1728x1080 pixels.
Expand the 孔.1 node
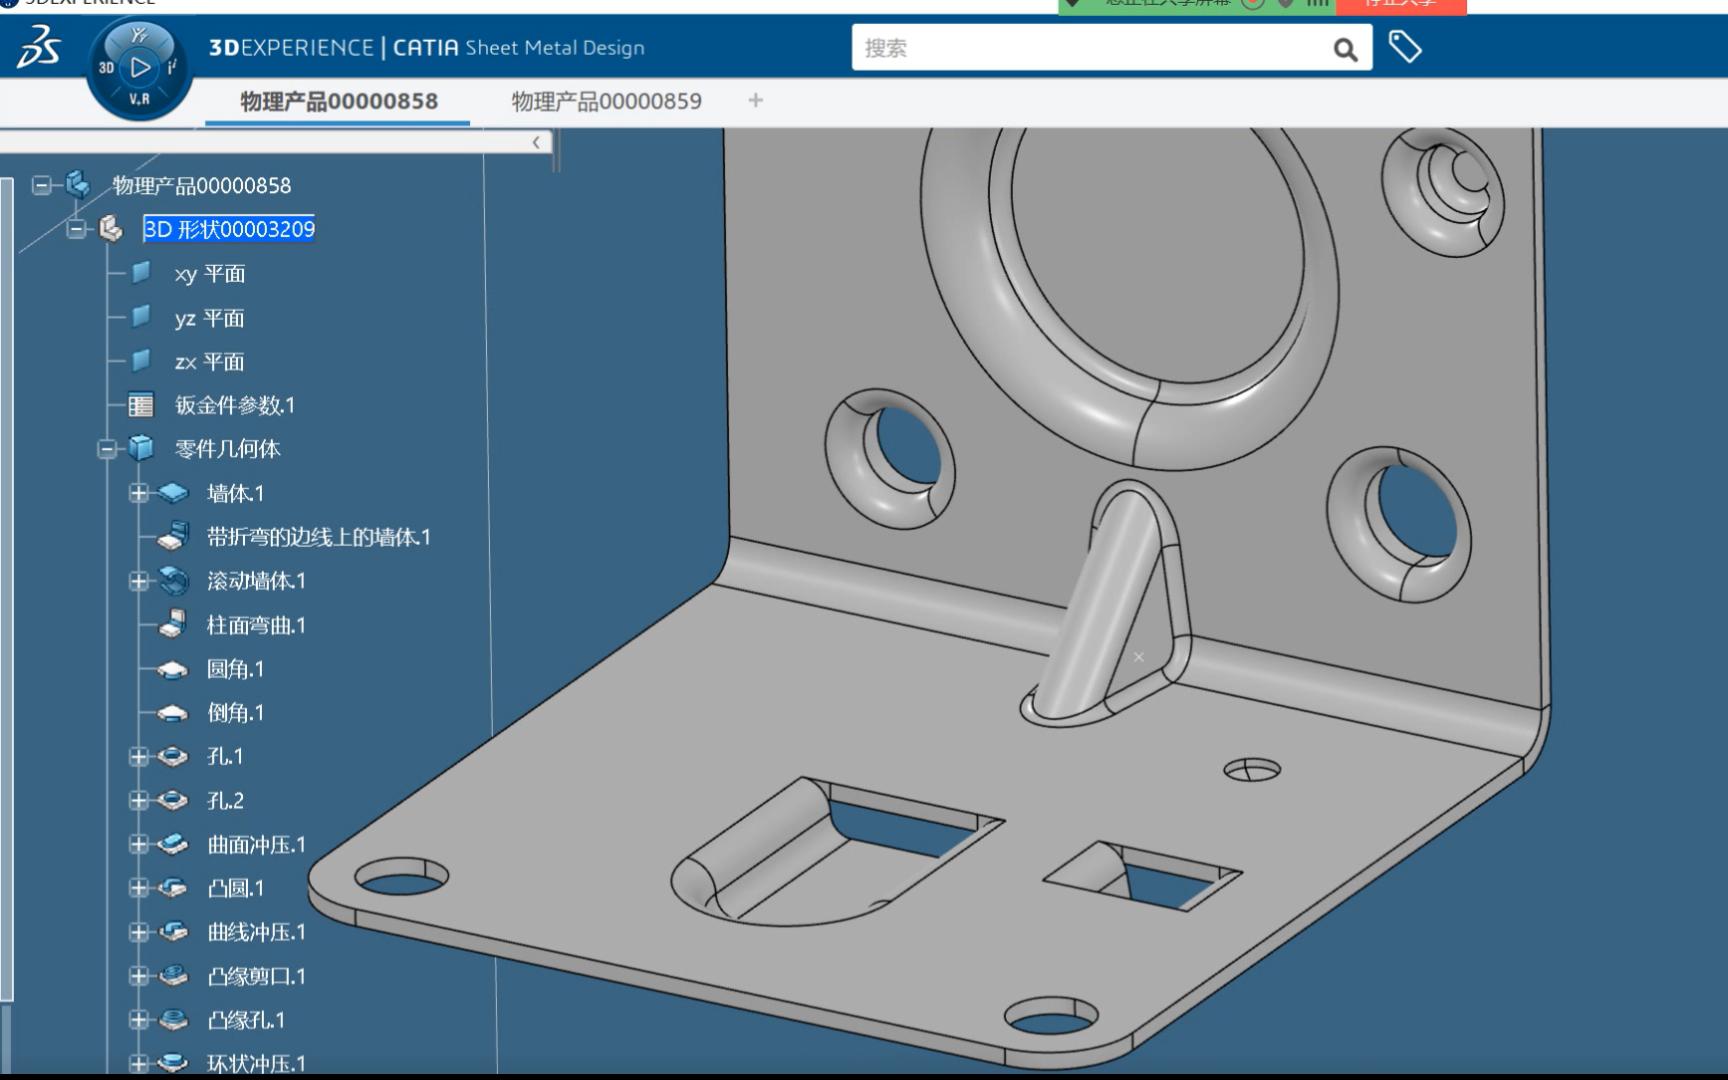coord(139,757)
